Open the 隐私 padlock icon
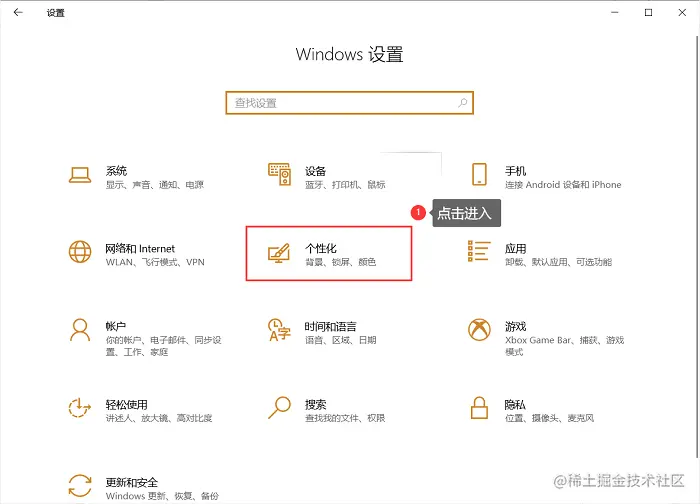 479,408
